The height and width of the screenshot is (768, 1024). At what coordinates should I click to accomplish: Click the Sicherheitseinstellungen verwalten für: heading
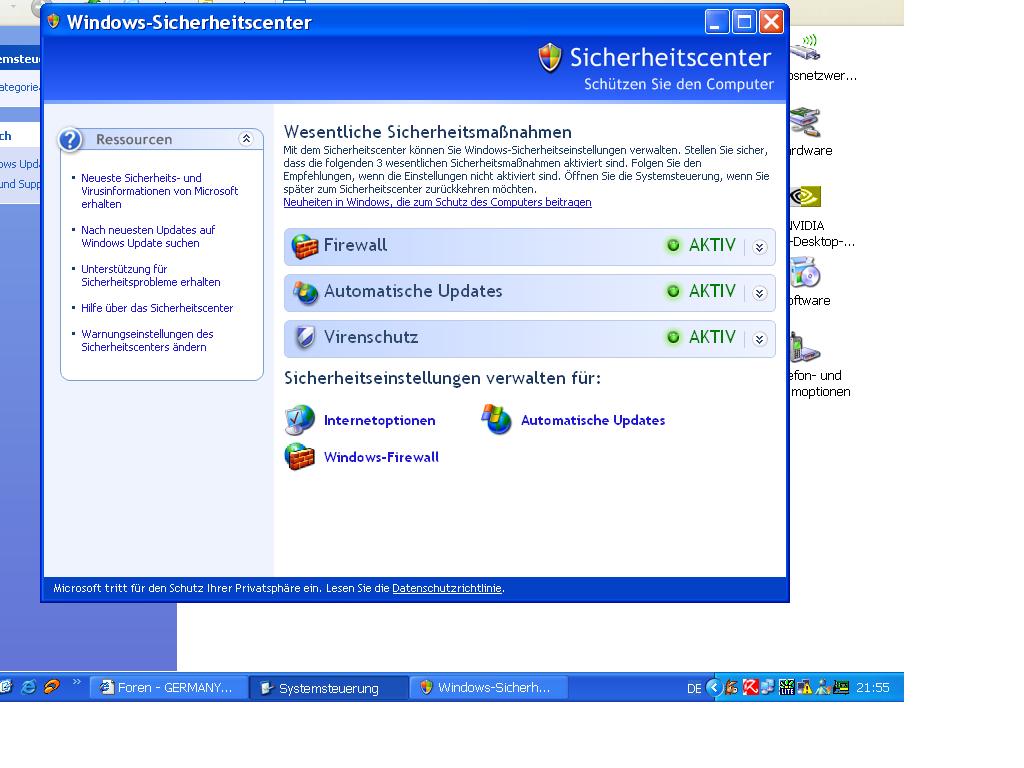coord(442,378)
